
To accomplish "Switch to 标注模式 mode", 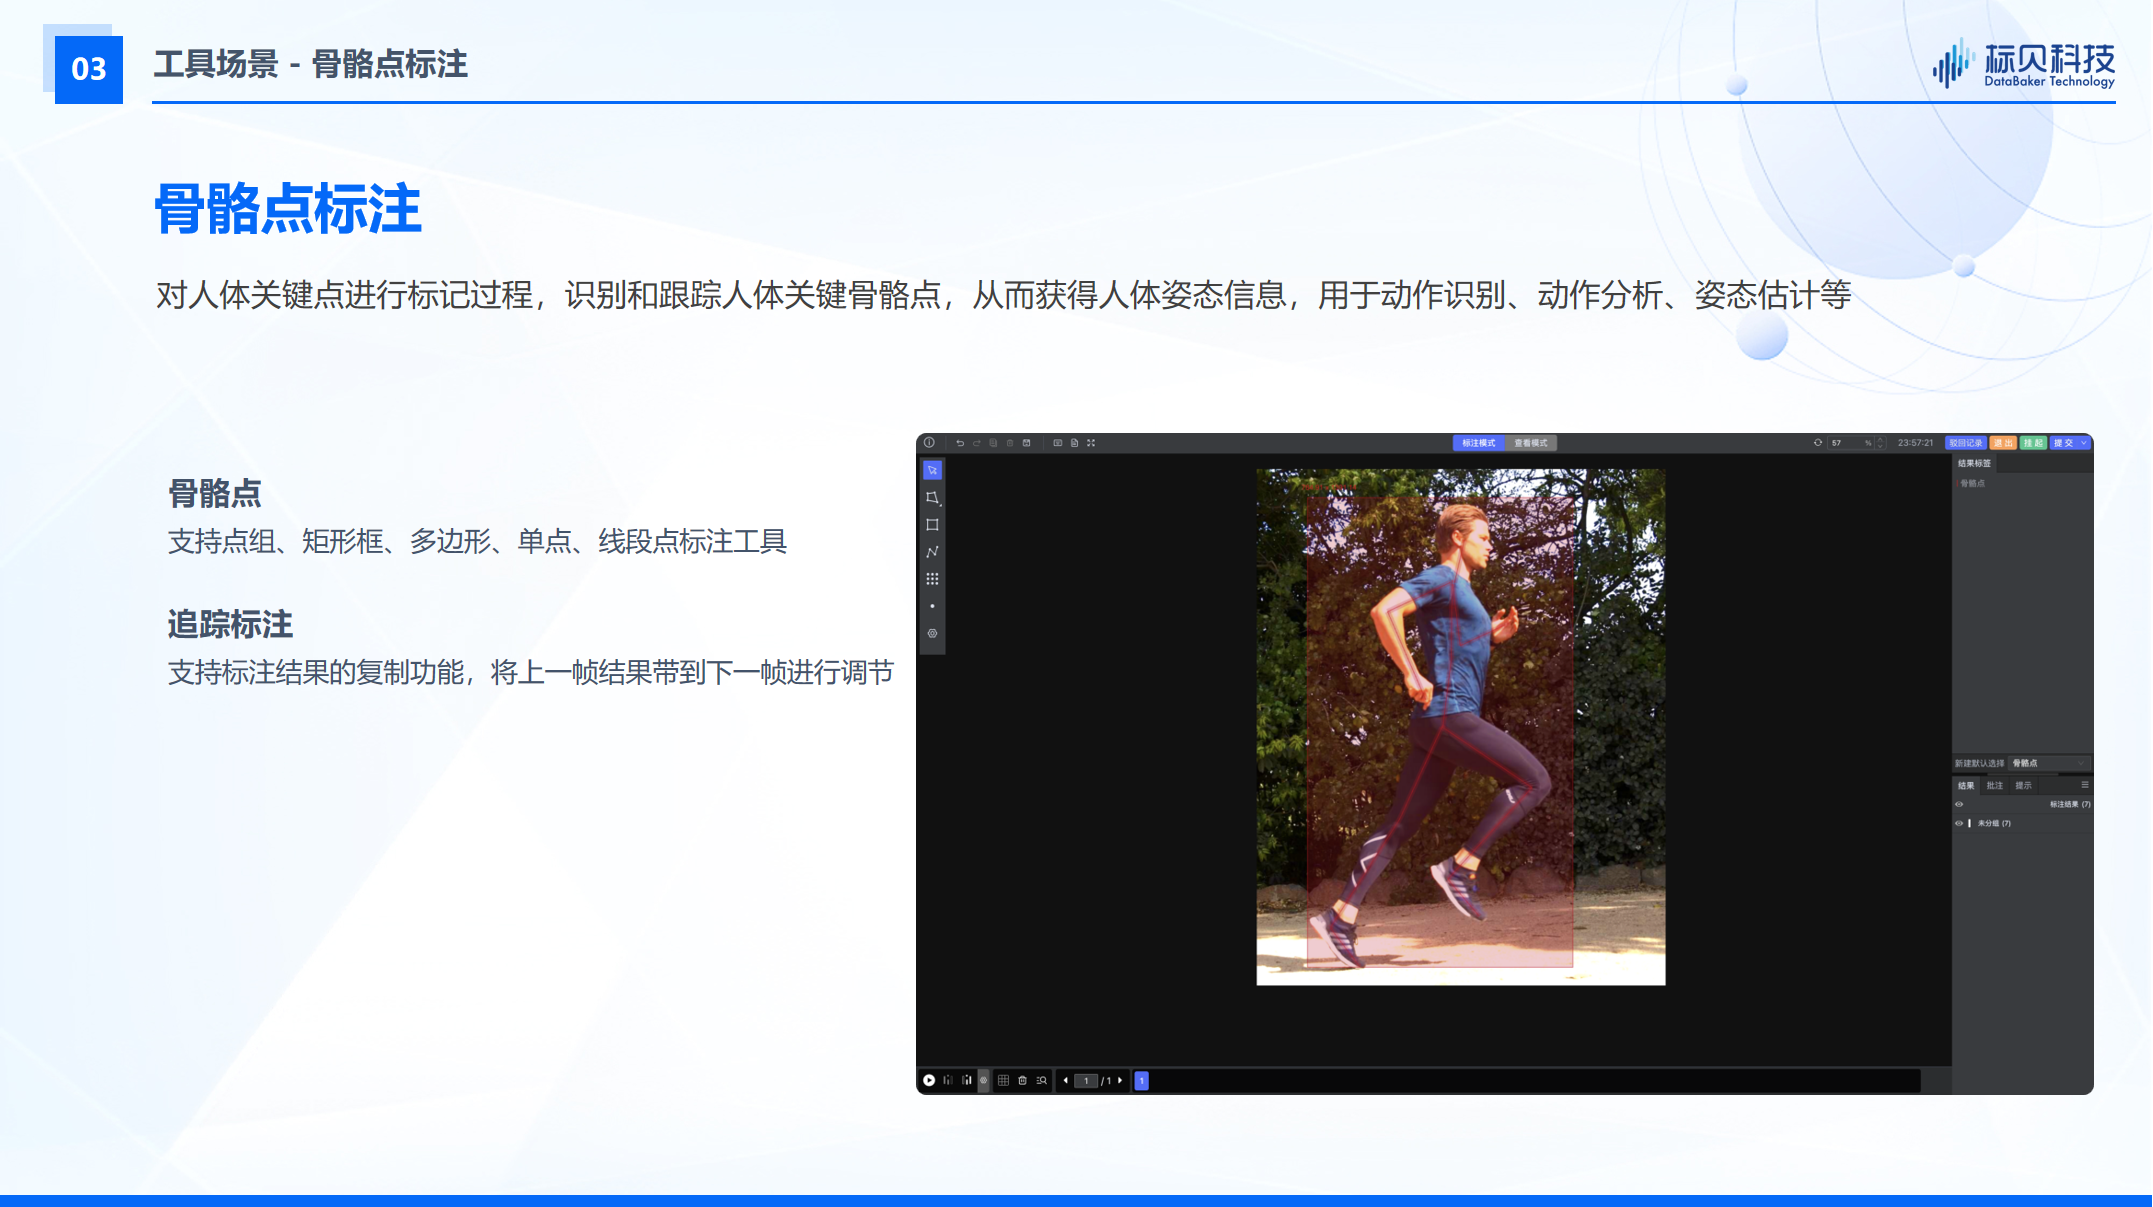I will tap(1479, 443).
